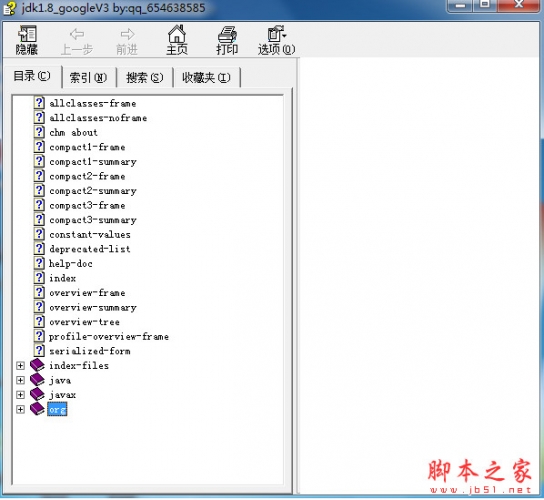544x500 pixels.
Task: Click the page icon next to help-doc
Action: click(39, 263)
